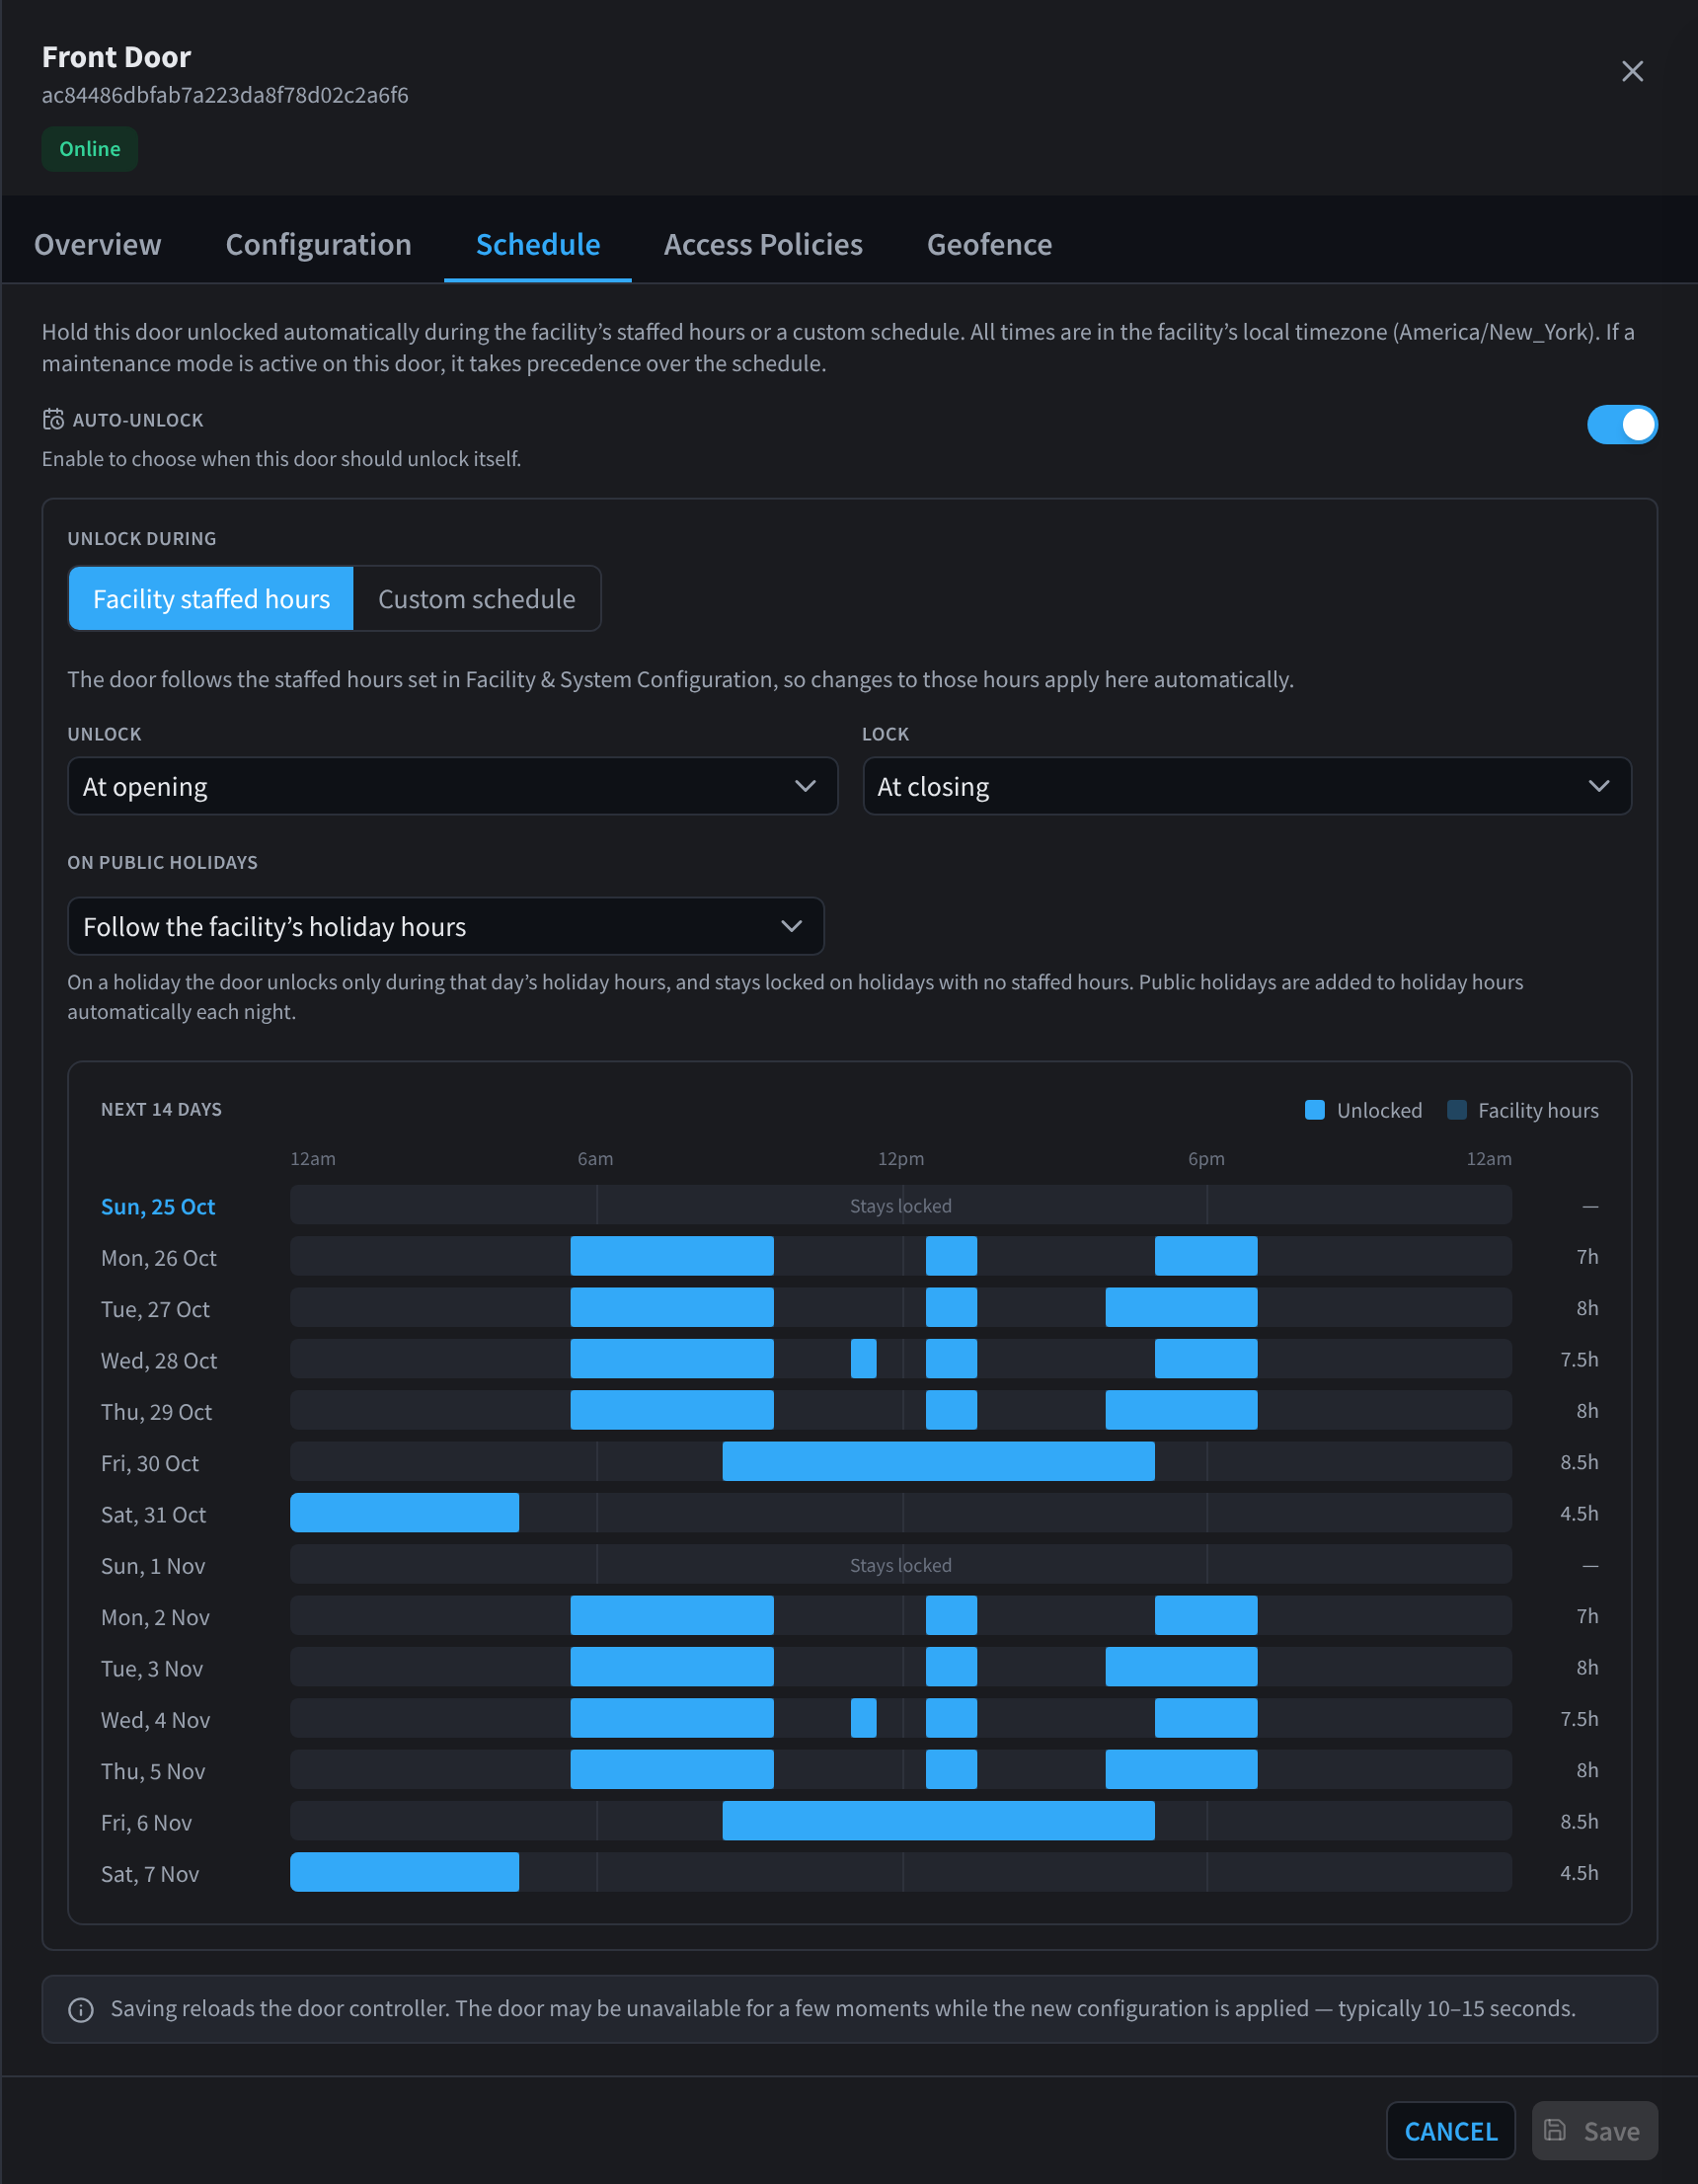
Task: Click the info icon beside saving notice
Action: tap(81, 2009)
